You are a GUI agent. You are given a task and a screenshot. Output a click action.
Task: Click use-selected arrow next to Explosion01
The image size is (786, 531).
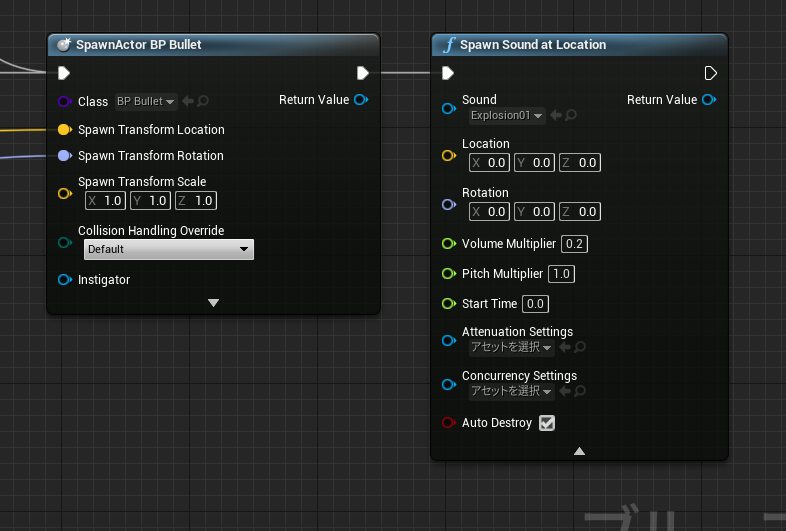point(556,115)
